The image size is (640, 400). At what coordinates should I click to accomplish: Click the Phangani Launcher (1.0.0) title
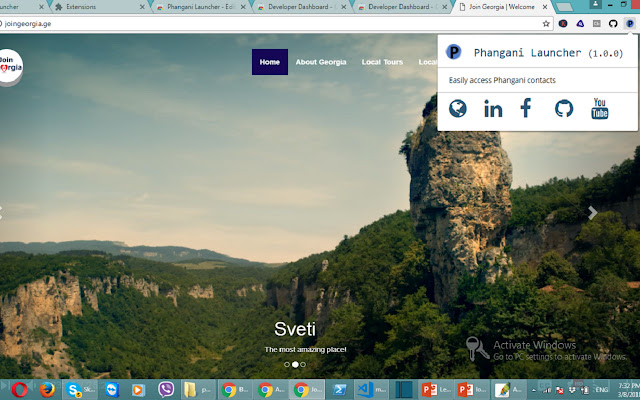[x=548, y=53]
